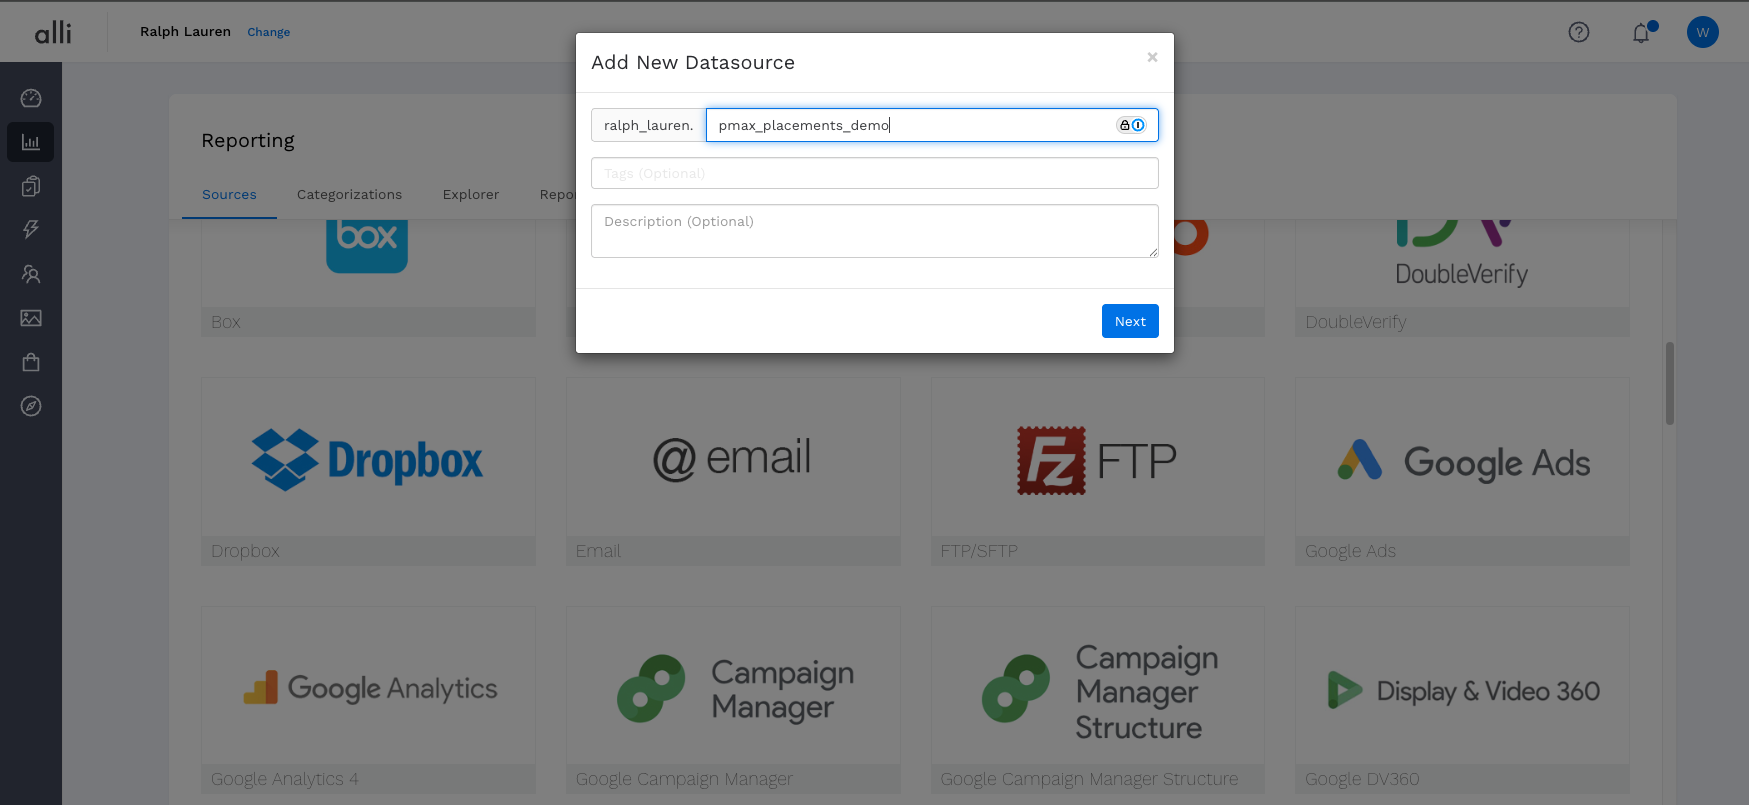
Task: Click the page vertical scrollbar
Action: point(1669,384)
